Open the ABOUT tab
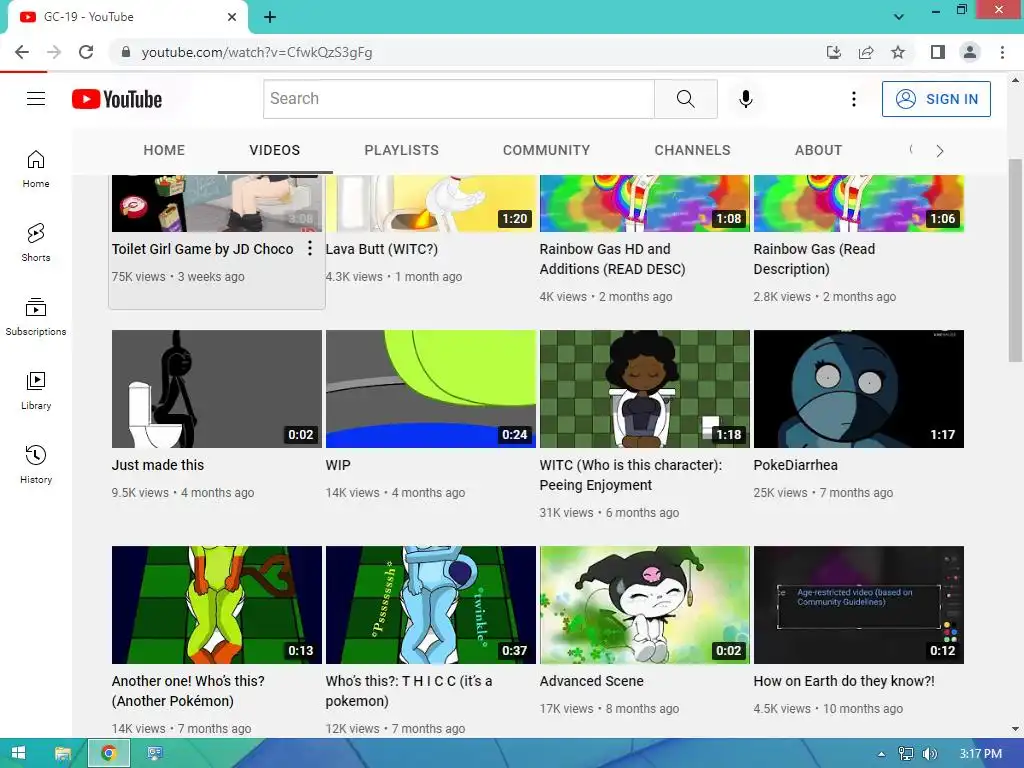1024x768 pixels. click(x=818, y=150)
